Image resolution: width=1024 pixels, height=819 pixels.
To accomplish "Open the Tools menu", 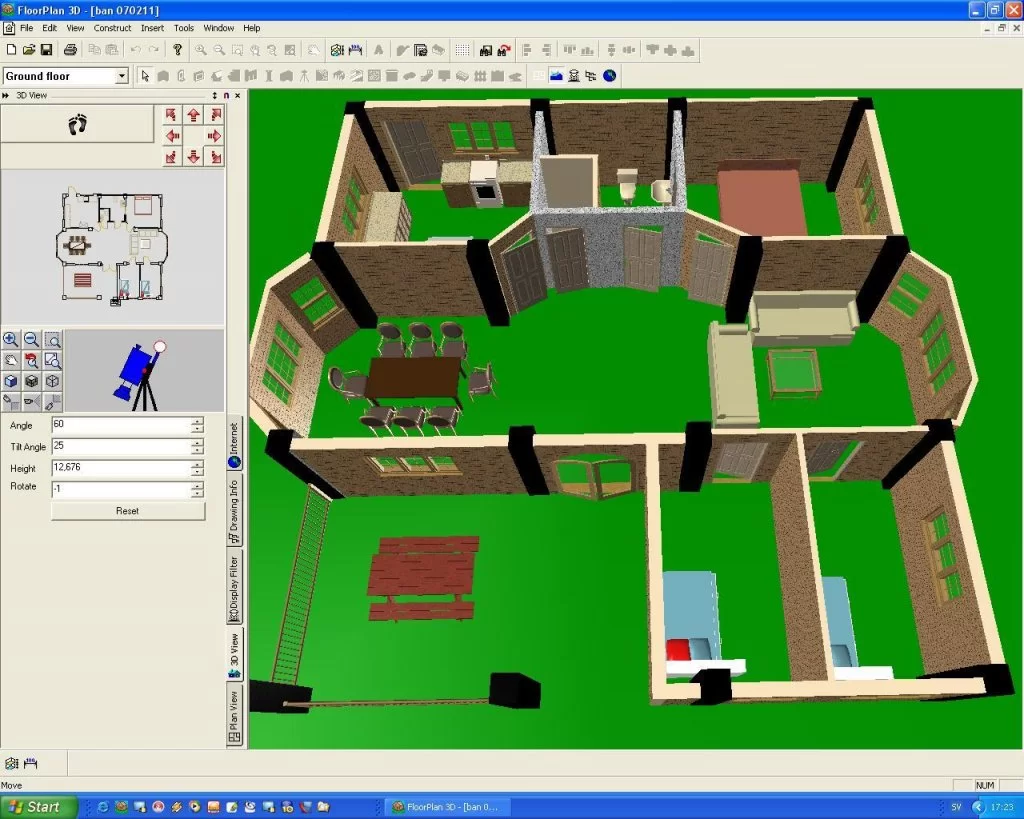I will pos(183,28).
